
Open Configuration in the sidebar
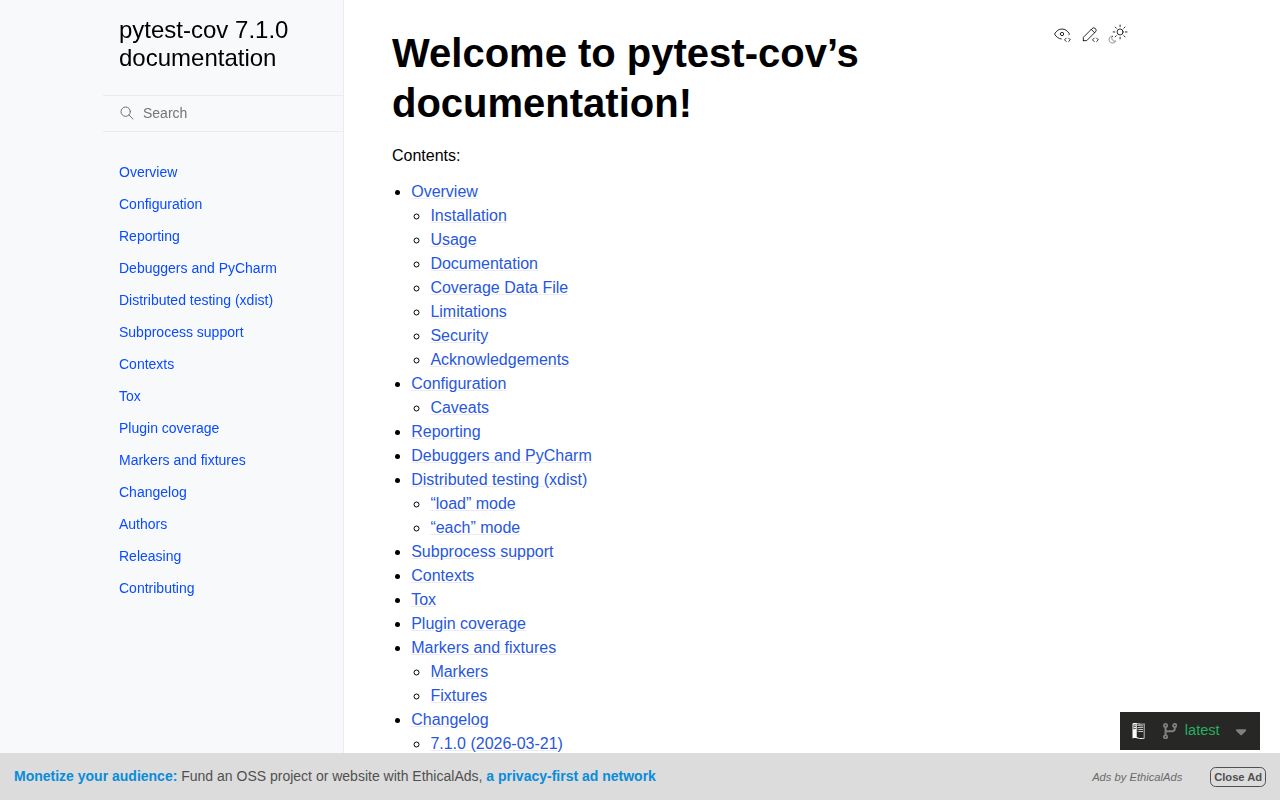pos(160,204)
